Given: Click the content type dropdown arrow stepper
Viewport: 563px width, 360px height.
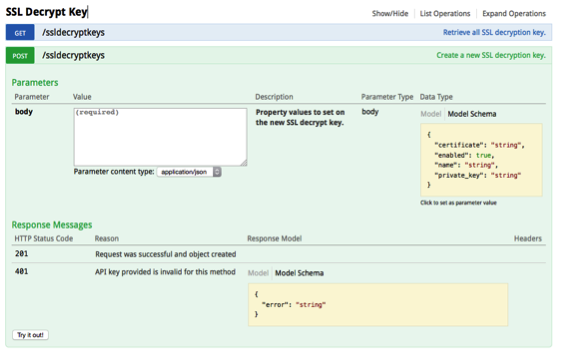Looking at the screenshot, I should pos(217,172).
